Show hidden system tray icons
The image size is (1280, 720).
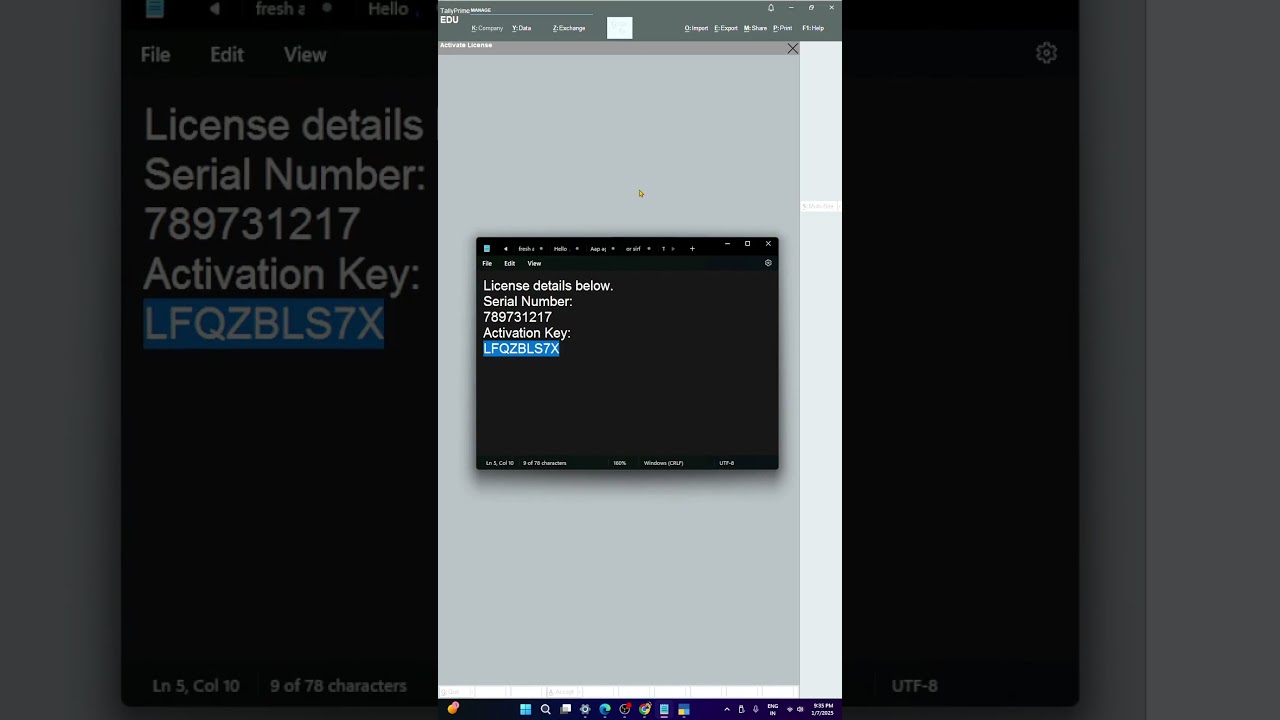[x=727, y=709]
